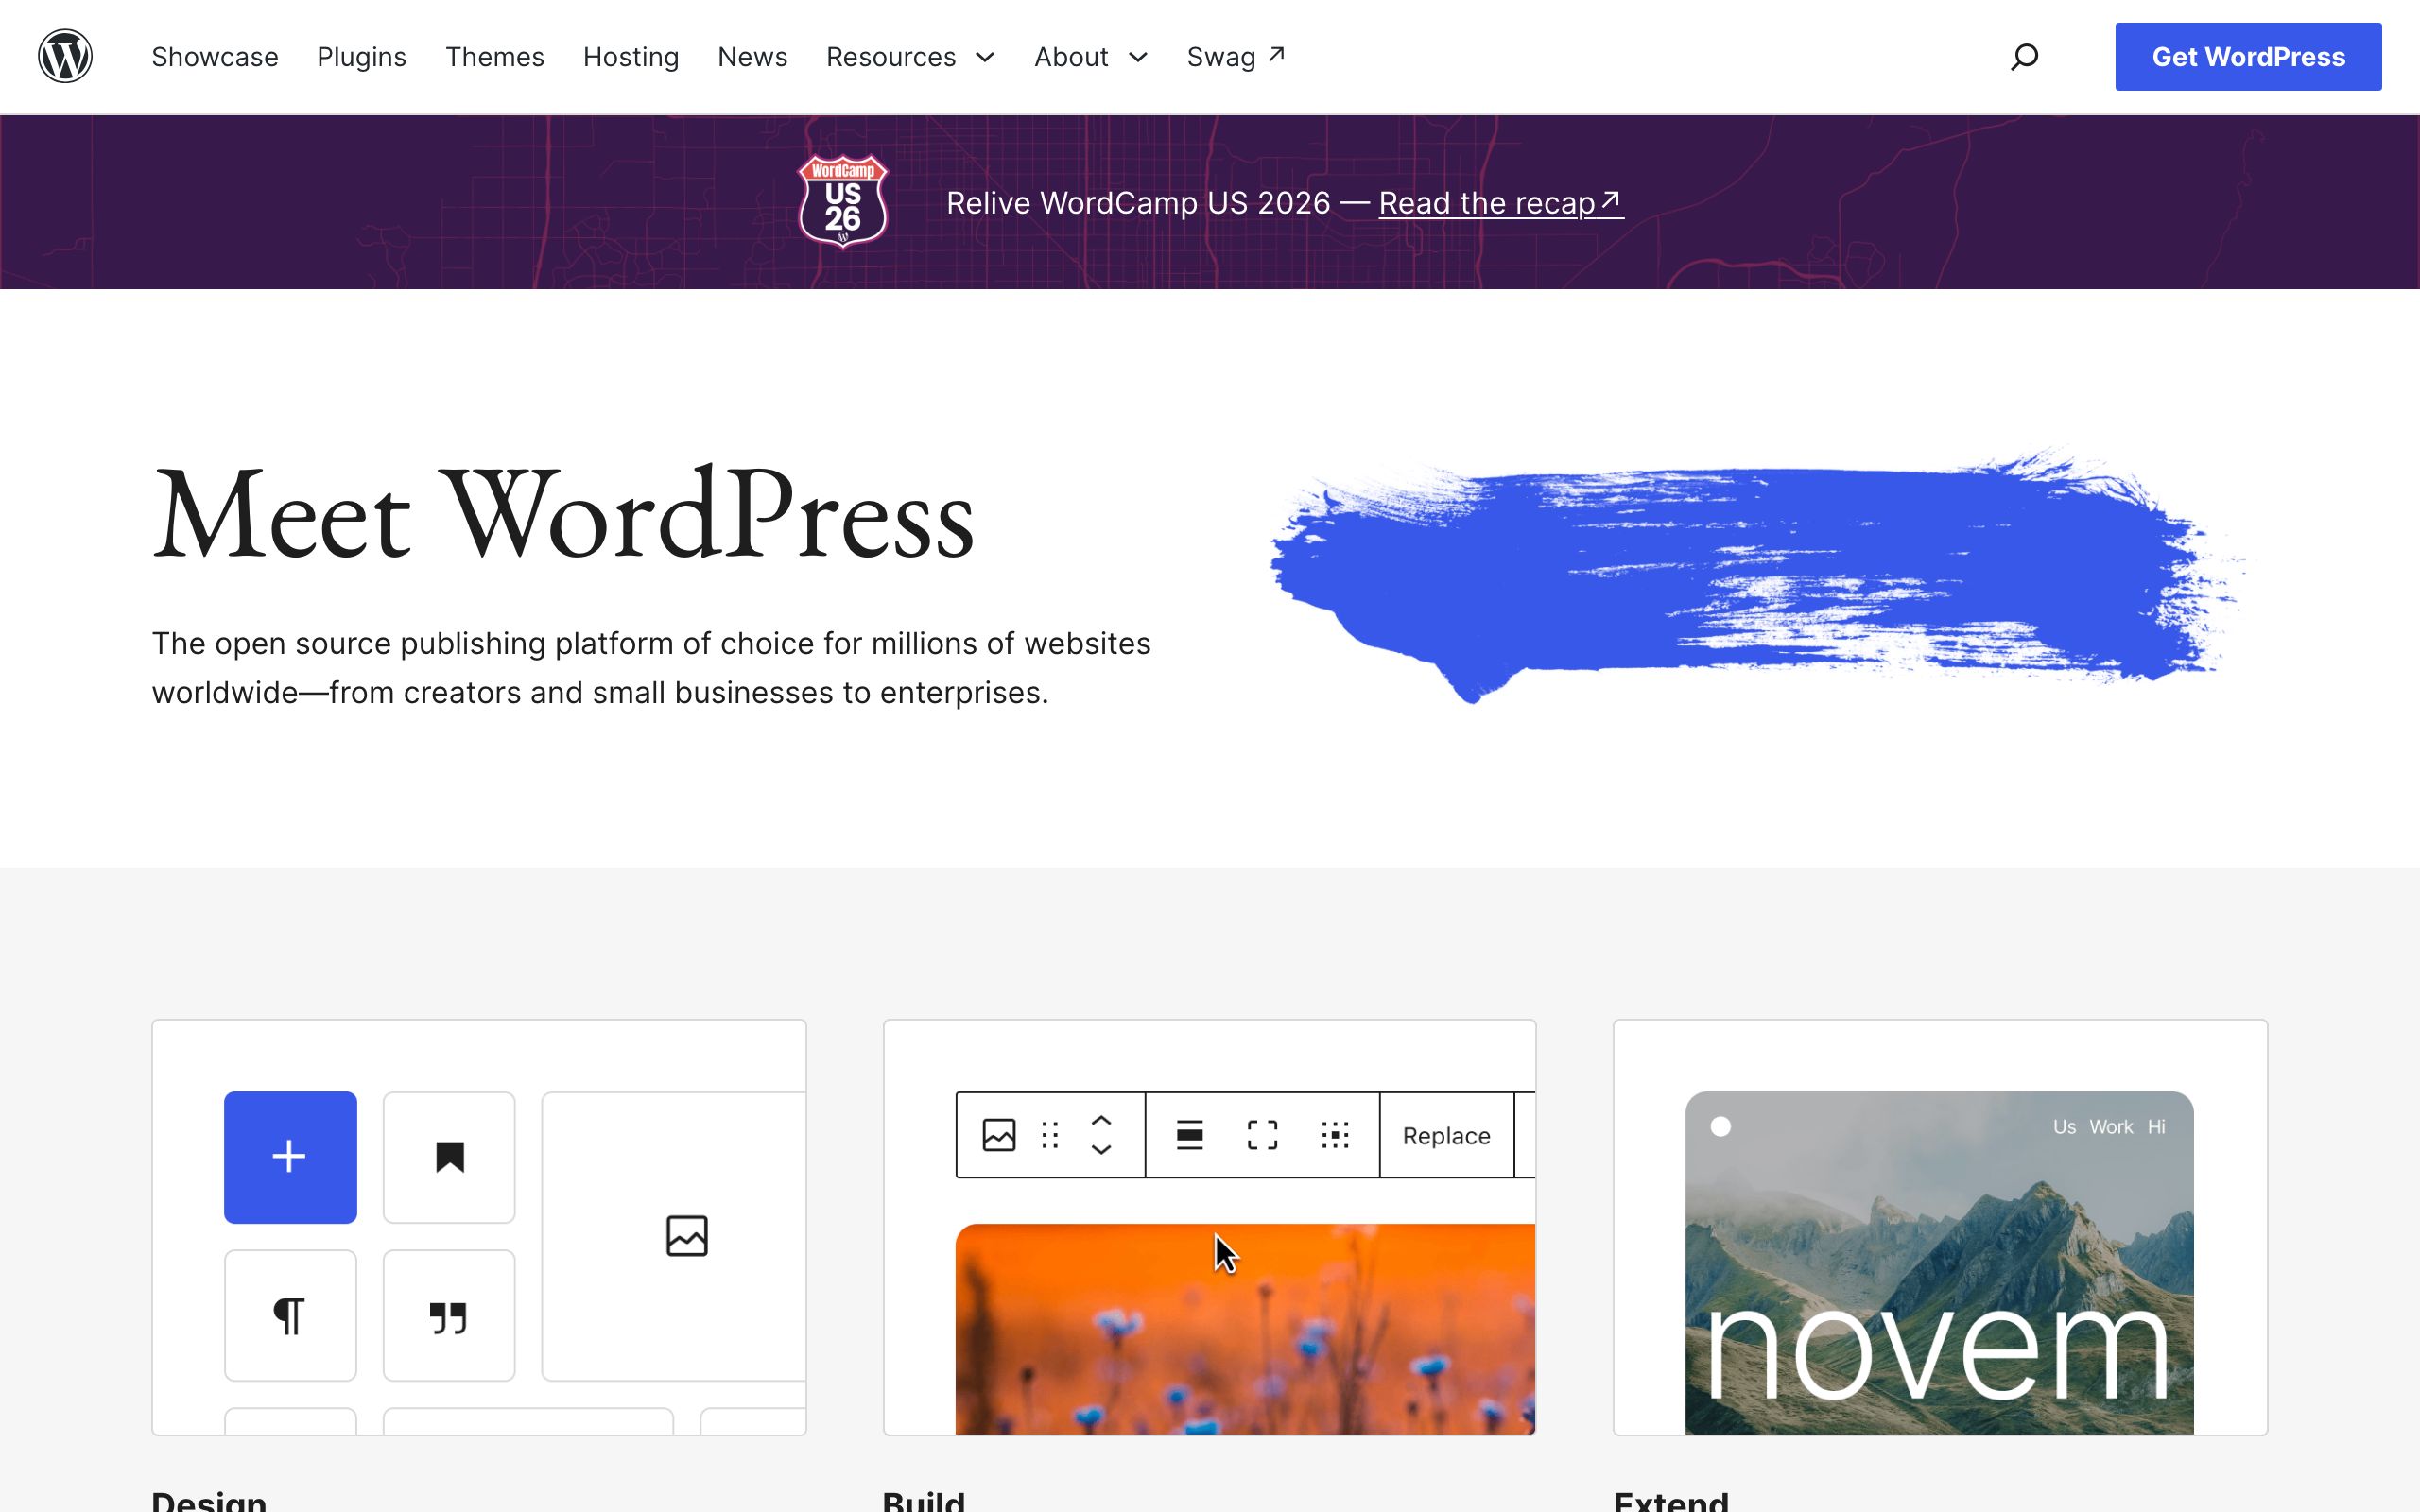Click the novem mountain theme preview

tap(1939, 1263)
